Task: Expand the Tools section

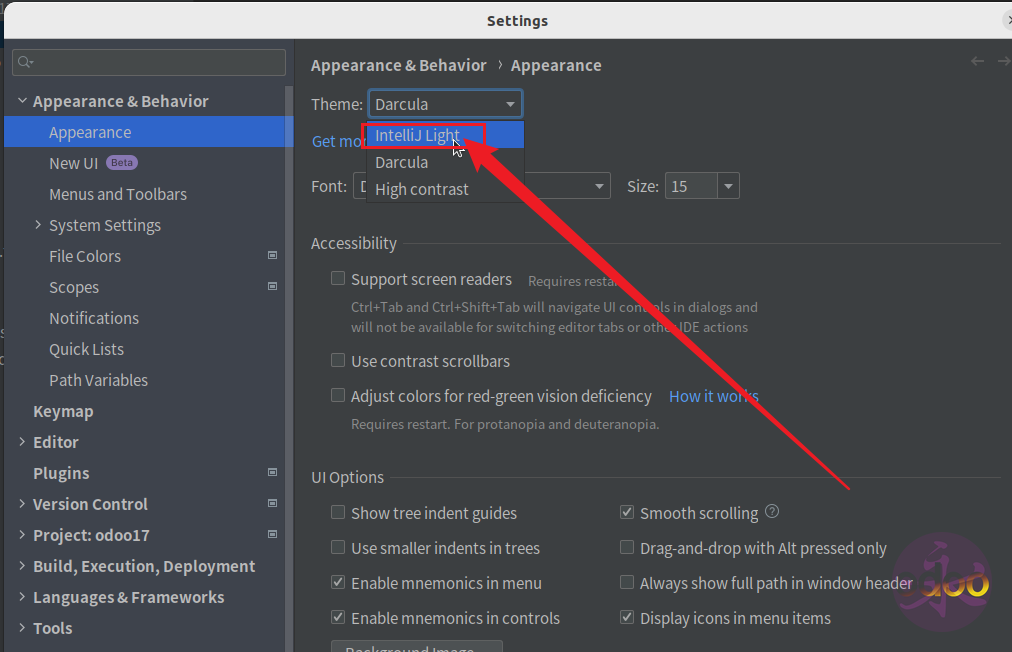Action: tap(23, 627)
